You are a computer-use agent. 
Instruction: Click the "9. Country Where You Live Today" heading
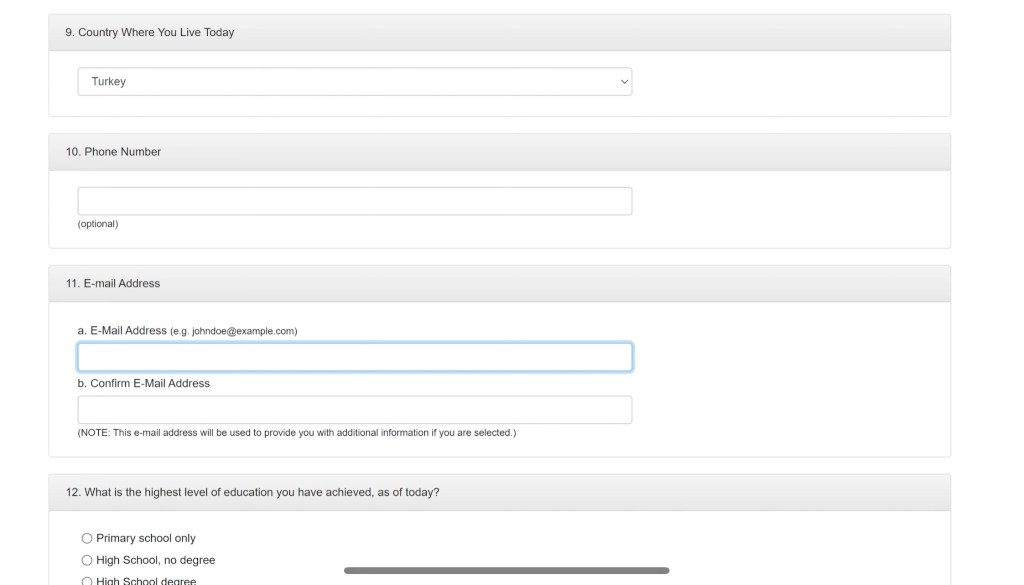(x=150, y=33)
